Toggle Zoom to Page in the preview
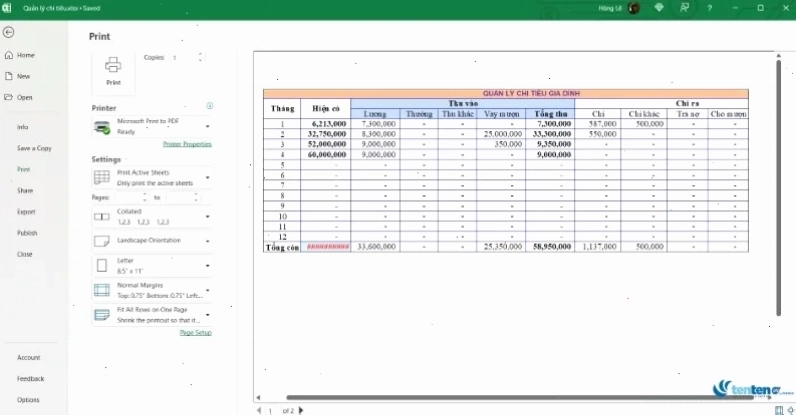 (790, 410)
